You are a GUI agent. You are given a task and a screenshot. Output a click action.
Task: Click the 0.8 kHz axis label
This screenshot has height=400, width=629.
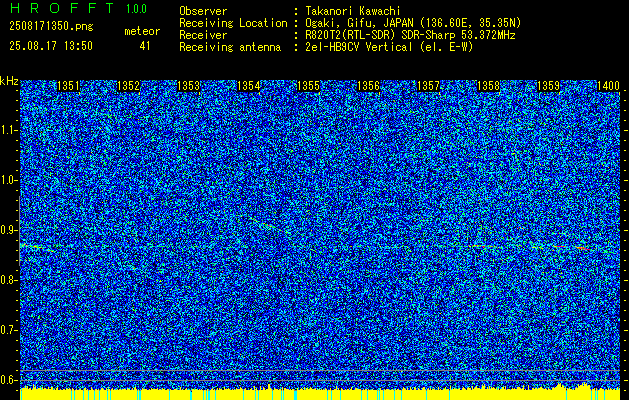click(8, 280)
